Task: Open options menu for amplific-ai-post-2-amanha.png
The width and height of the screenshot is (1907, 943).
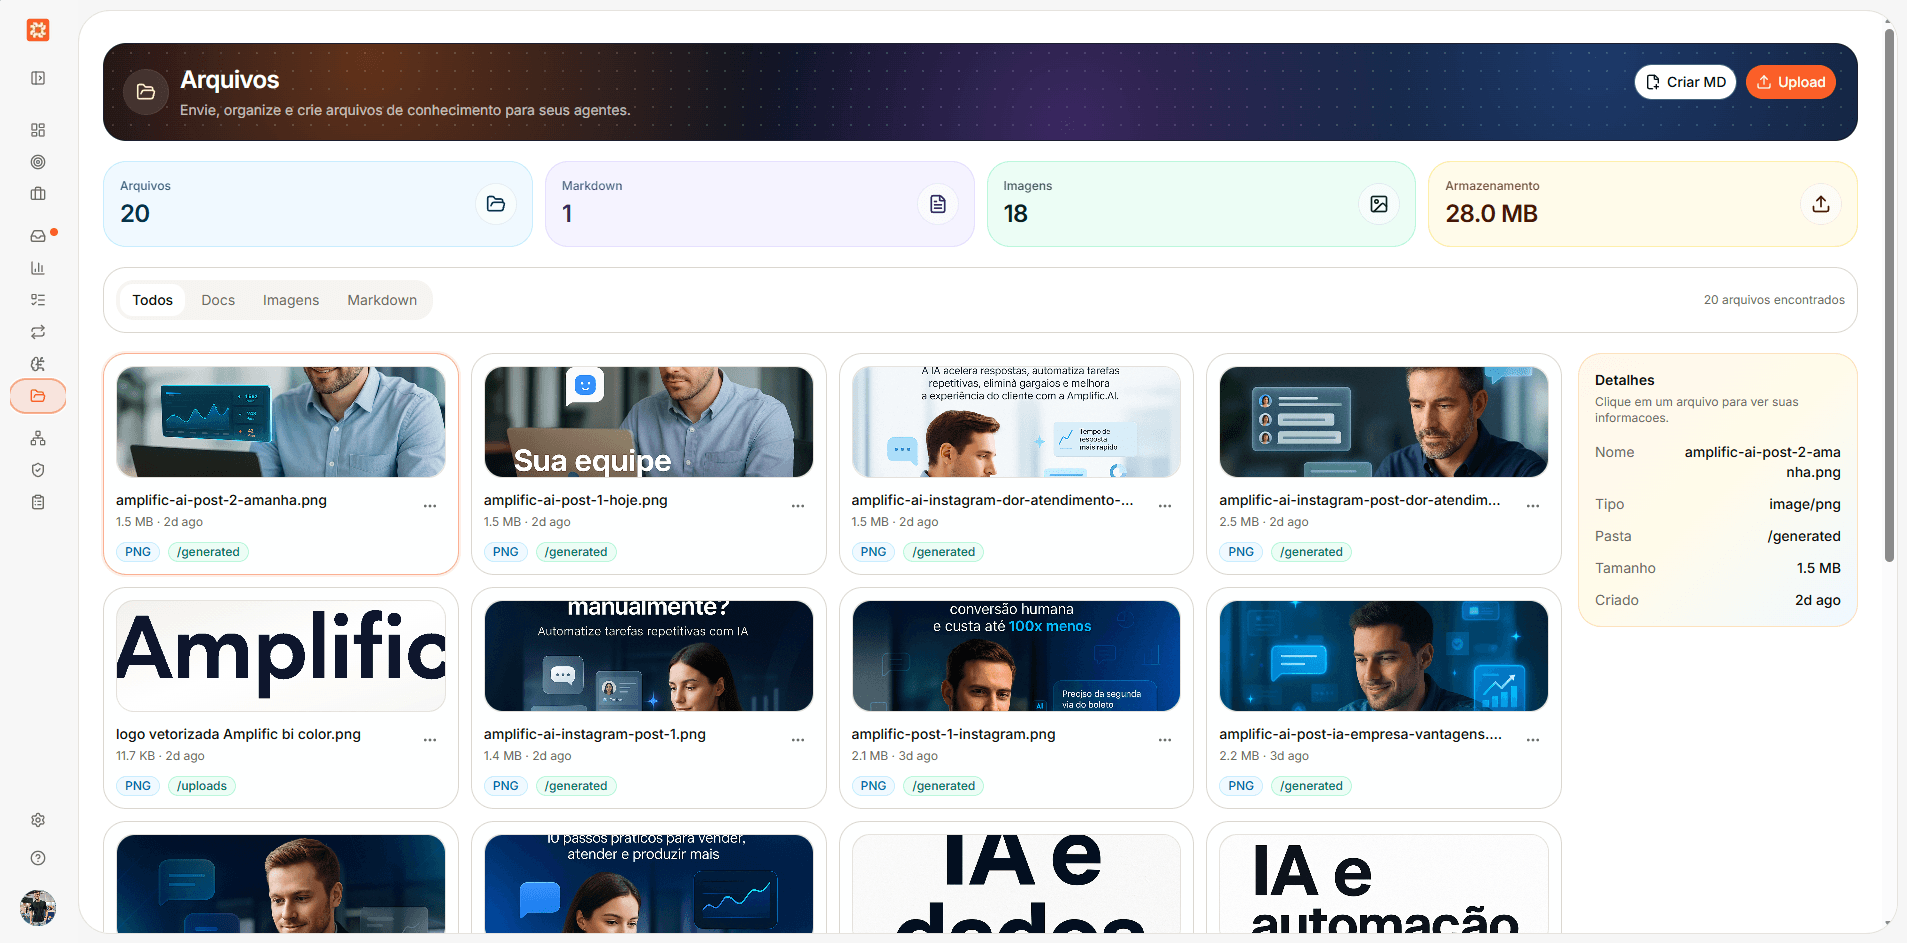Action: tap(430, 506)
